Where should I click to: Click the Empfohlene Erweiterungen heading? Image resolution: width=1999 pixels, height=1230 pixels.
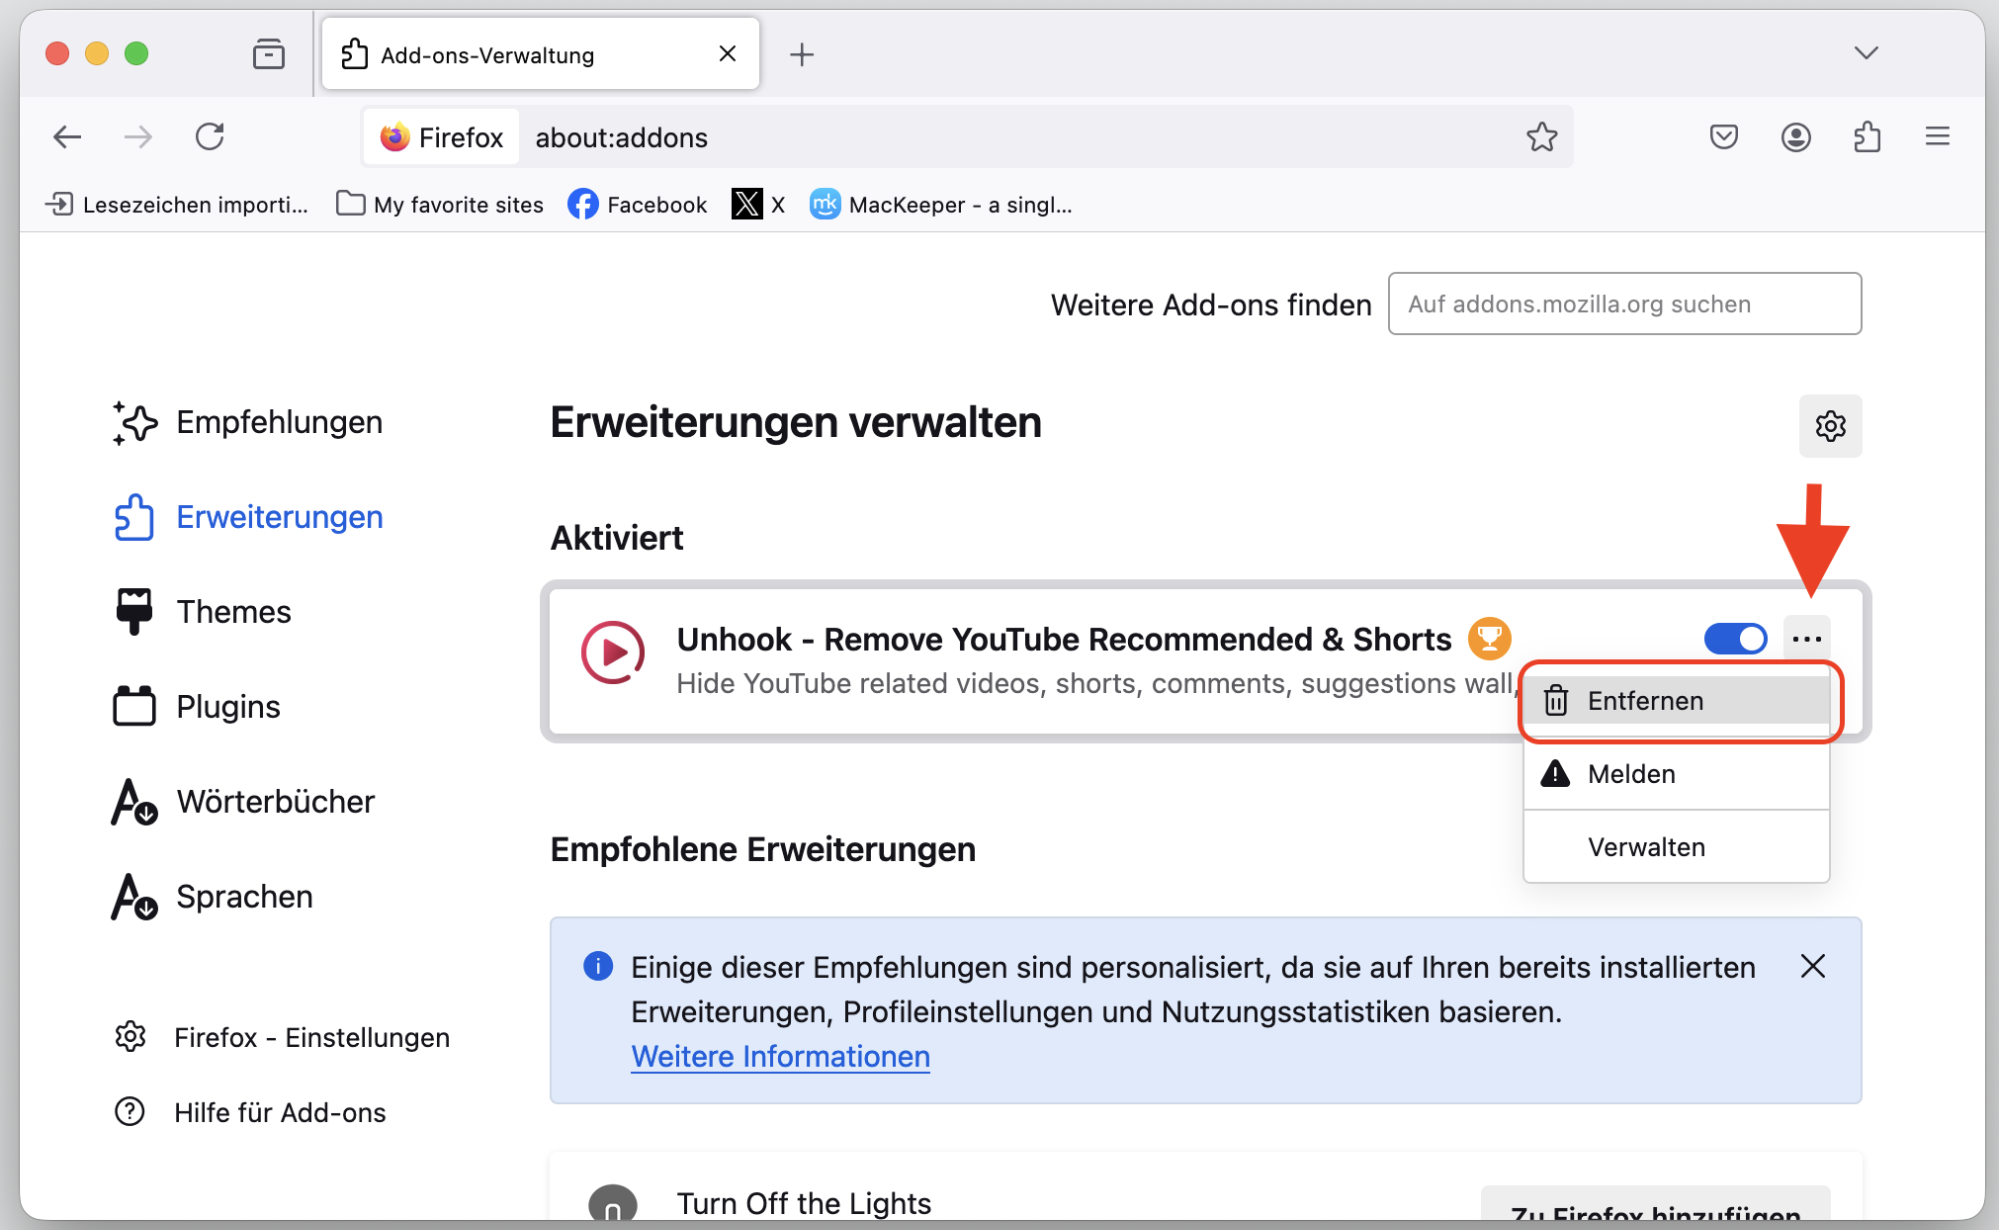click(x=762, y=849)
